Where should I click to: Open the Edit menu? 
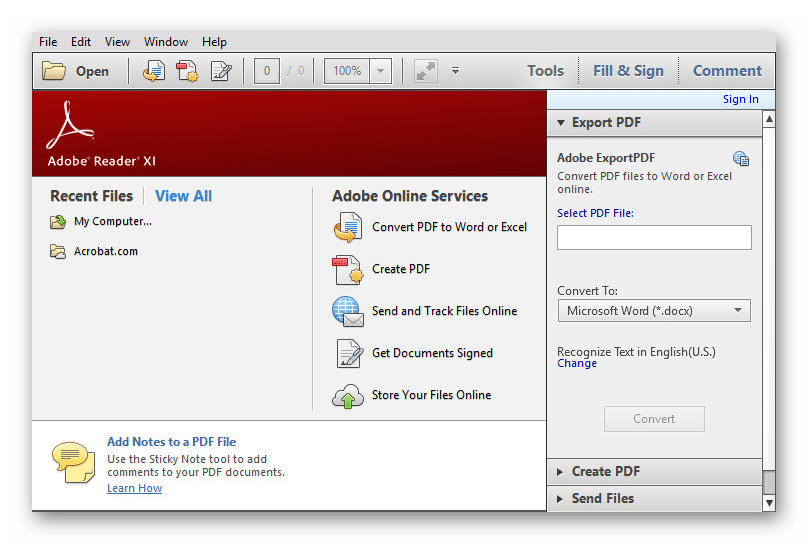[81, 42]
